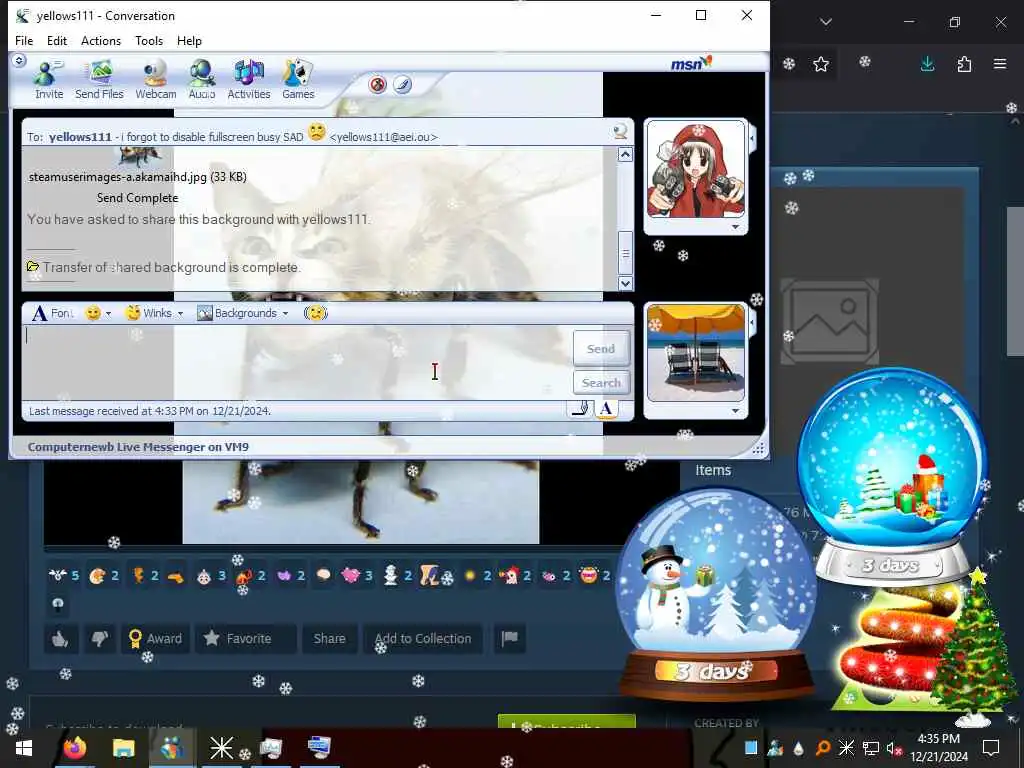
Task: Click the red block contact icon
Action: coord(377,84)
